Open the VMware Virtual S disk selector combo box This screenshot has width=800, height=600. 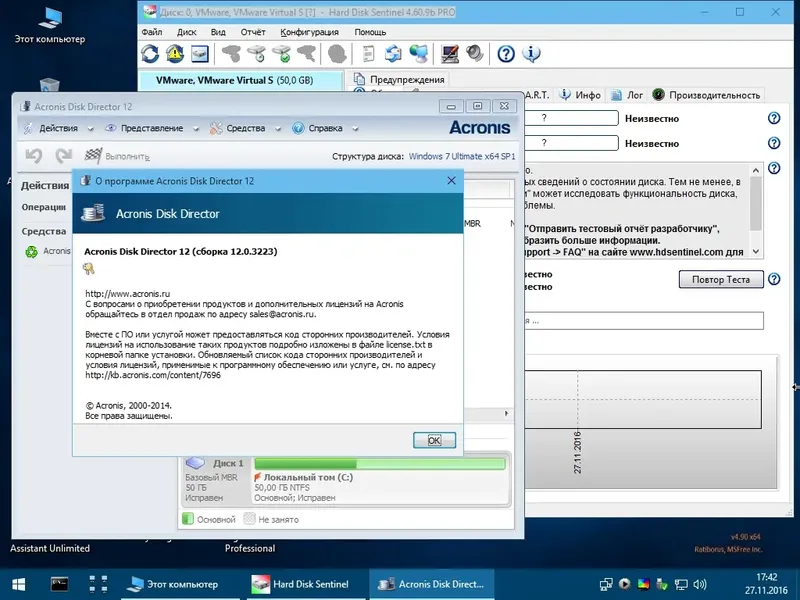click(240, 80)
